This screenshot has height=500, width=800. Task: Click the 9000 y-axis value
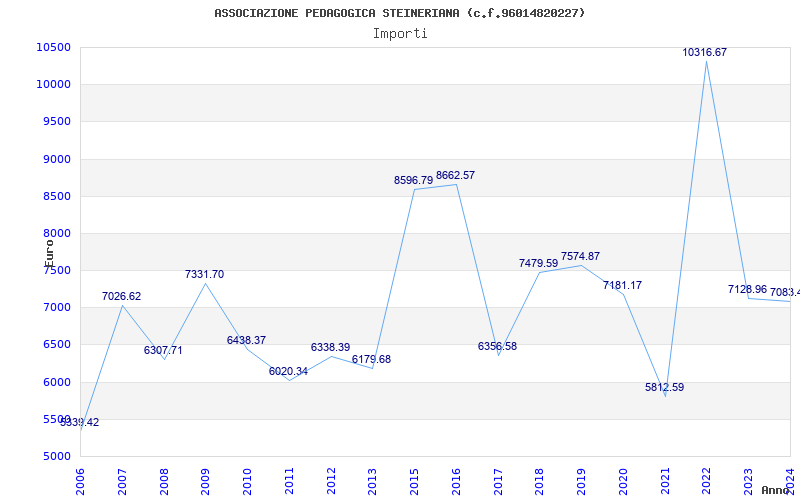point(56,159)
